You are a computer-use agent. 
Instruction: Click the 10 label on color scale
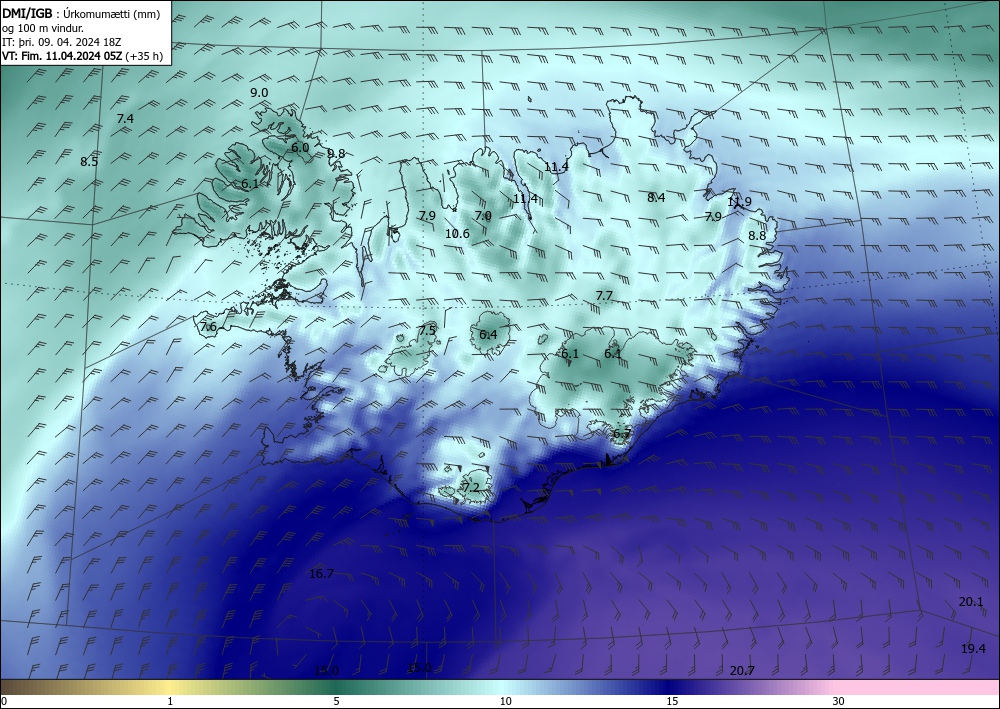click(x=506, y=701)
